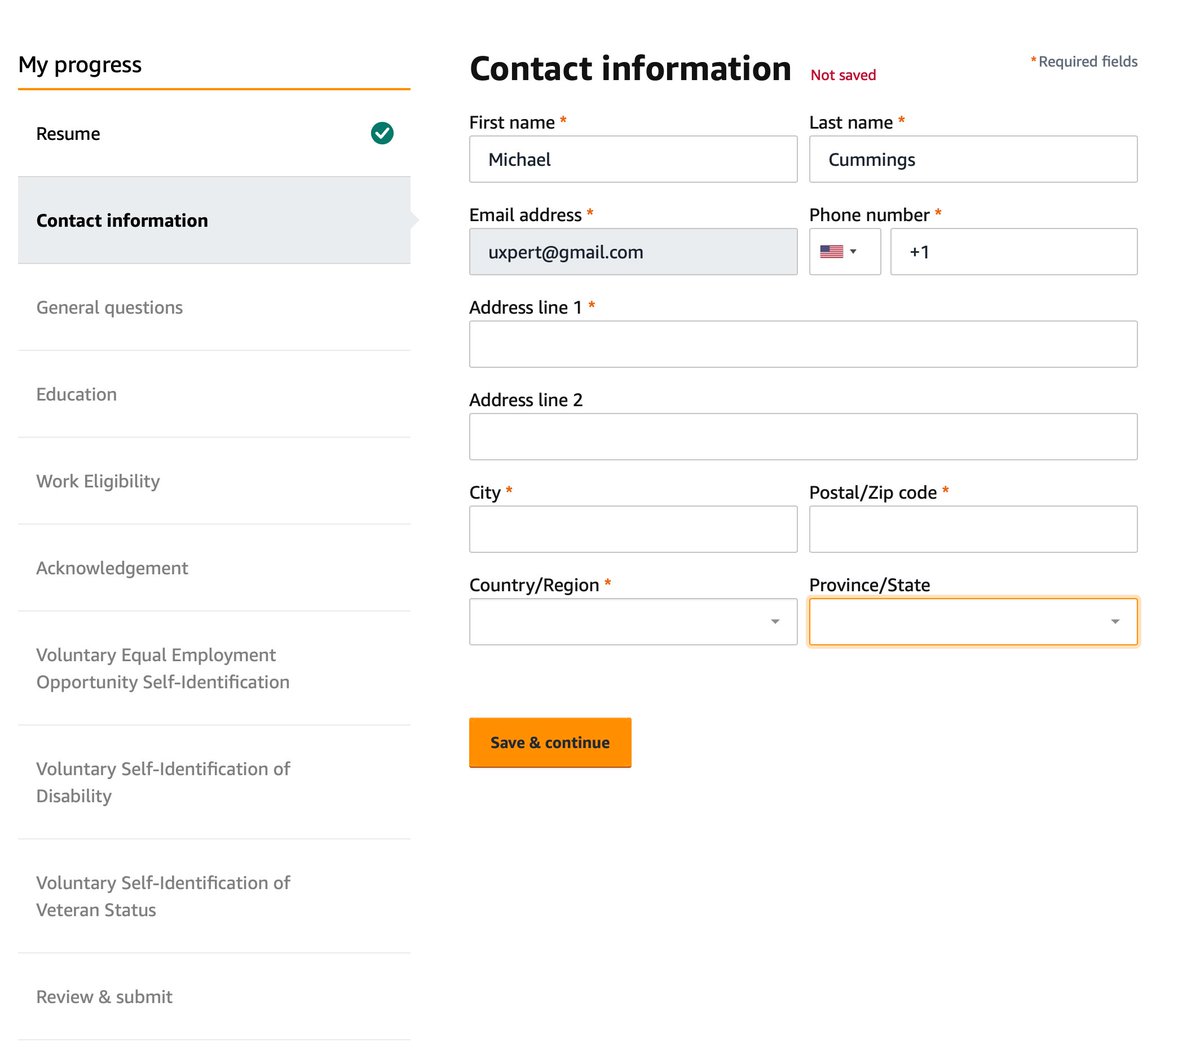Open Voluntary Self-Identification of Disability step
The height and width of the screenshot is (1064, 1200).
click(x=214, y=782)
